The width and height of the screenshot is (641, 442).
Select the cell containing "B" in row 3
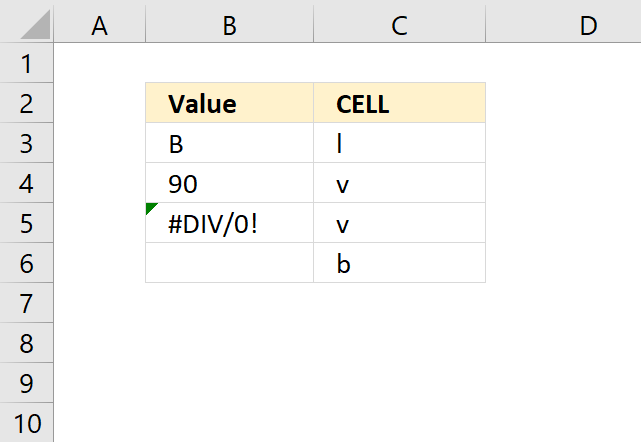229,144
